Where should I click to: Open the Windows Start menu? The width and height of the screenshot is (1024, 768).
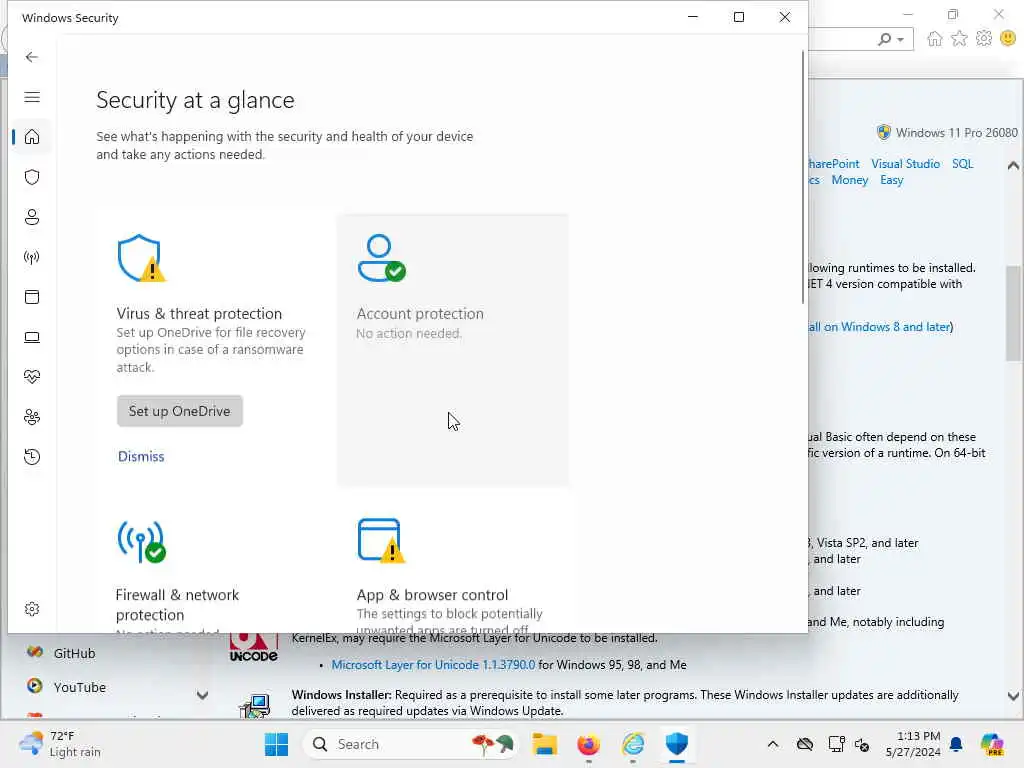[276, 744]
